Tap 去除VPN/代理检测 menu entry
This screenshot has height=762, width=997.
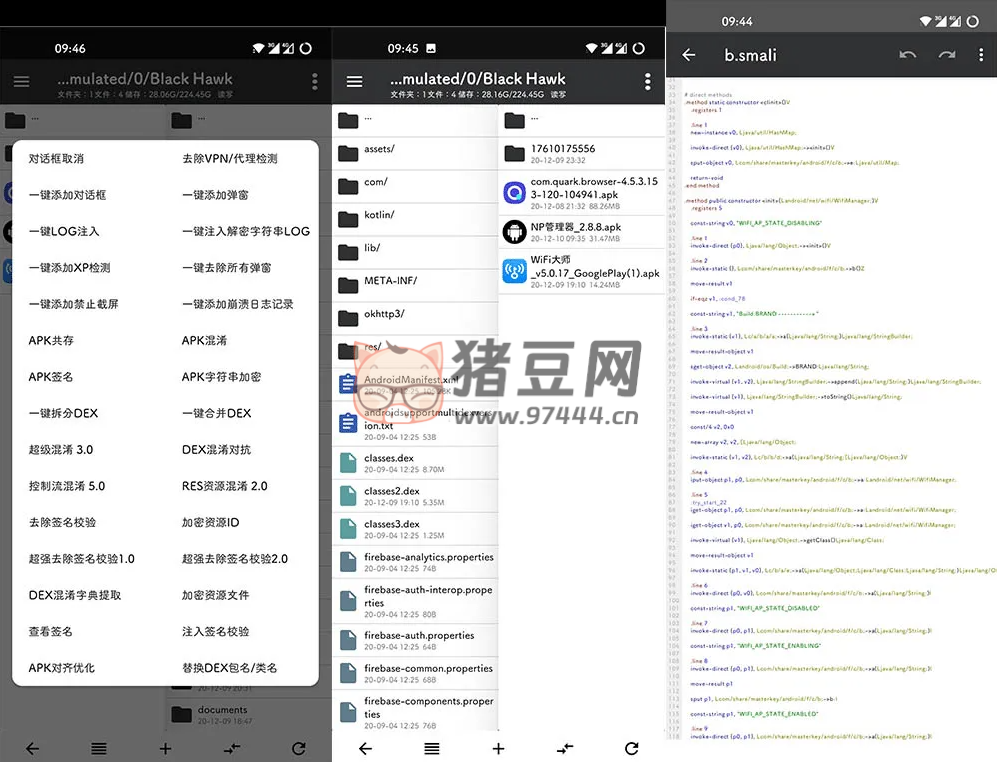[x=229, y=158]
